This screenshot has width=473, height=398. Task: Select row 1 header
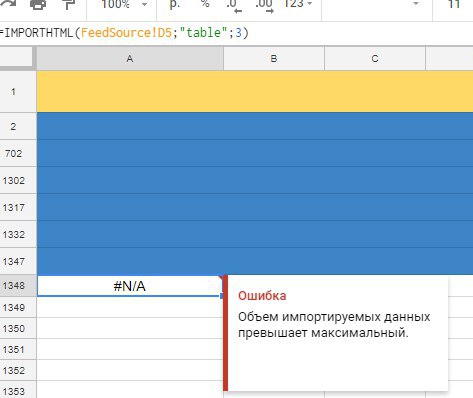(x=18, y=91)
